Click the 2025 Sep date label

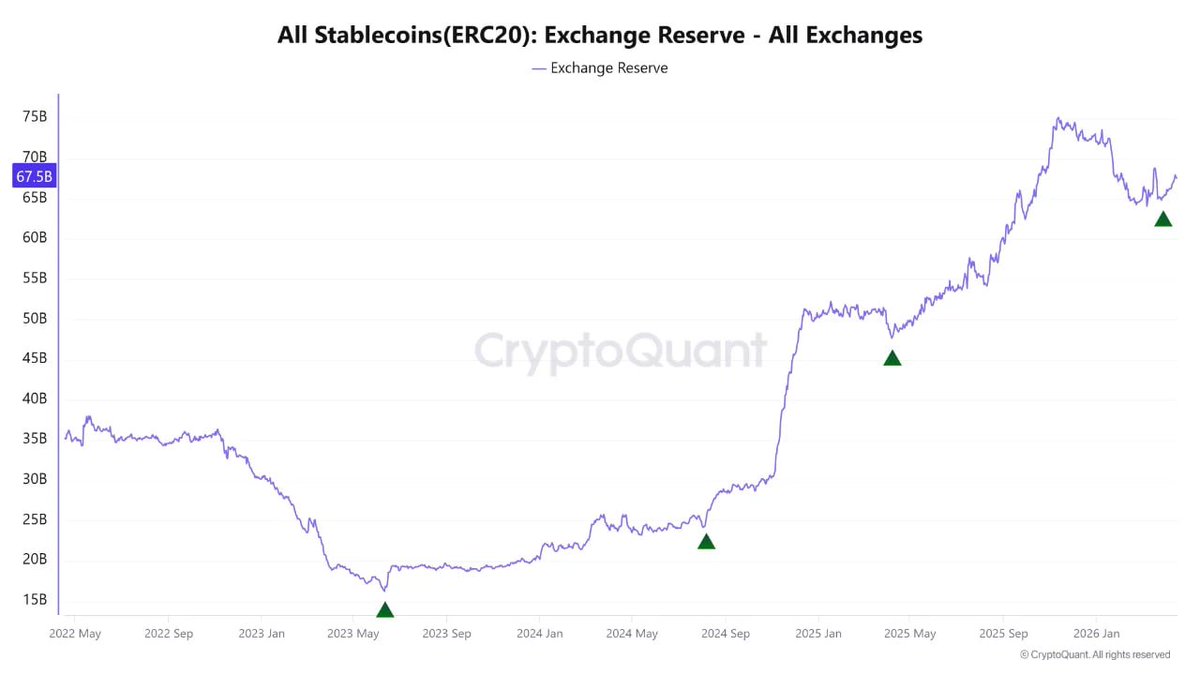click(1003, 633)
